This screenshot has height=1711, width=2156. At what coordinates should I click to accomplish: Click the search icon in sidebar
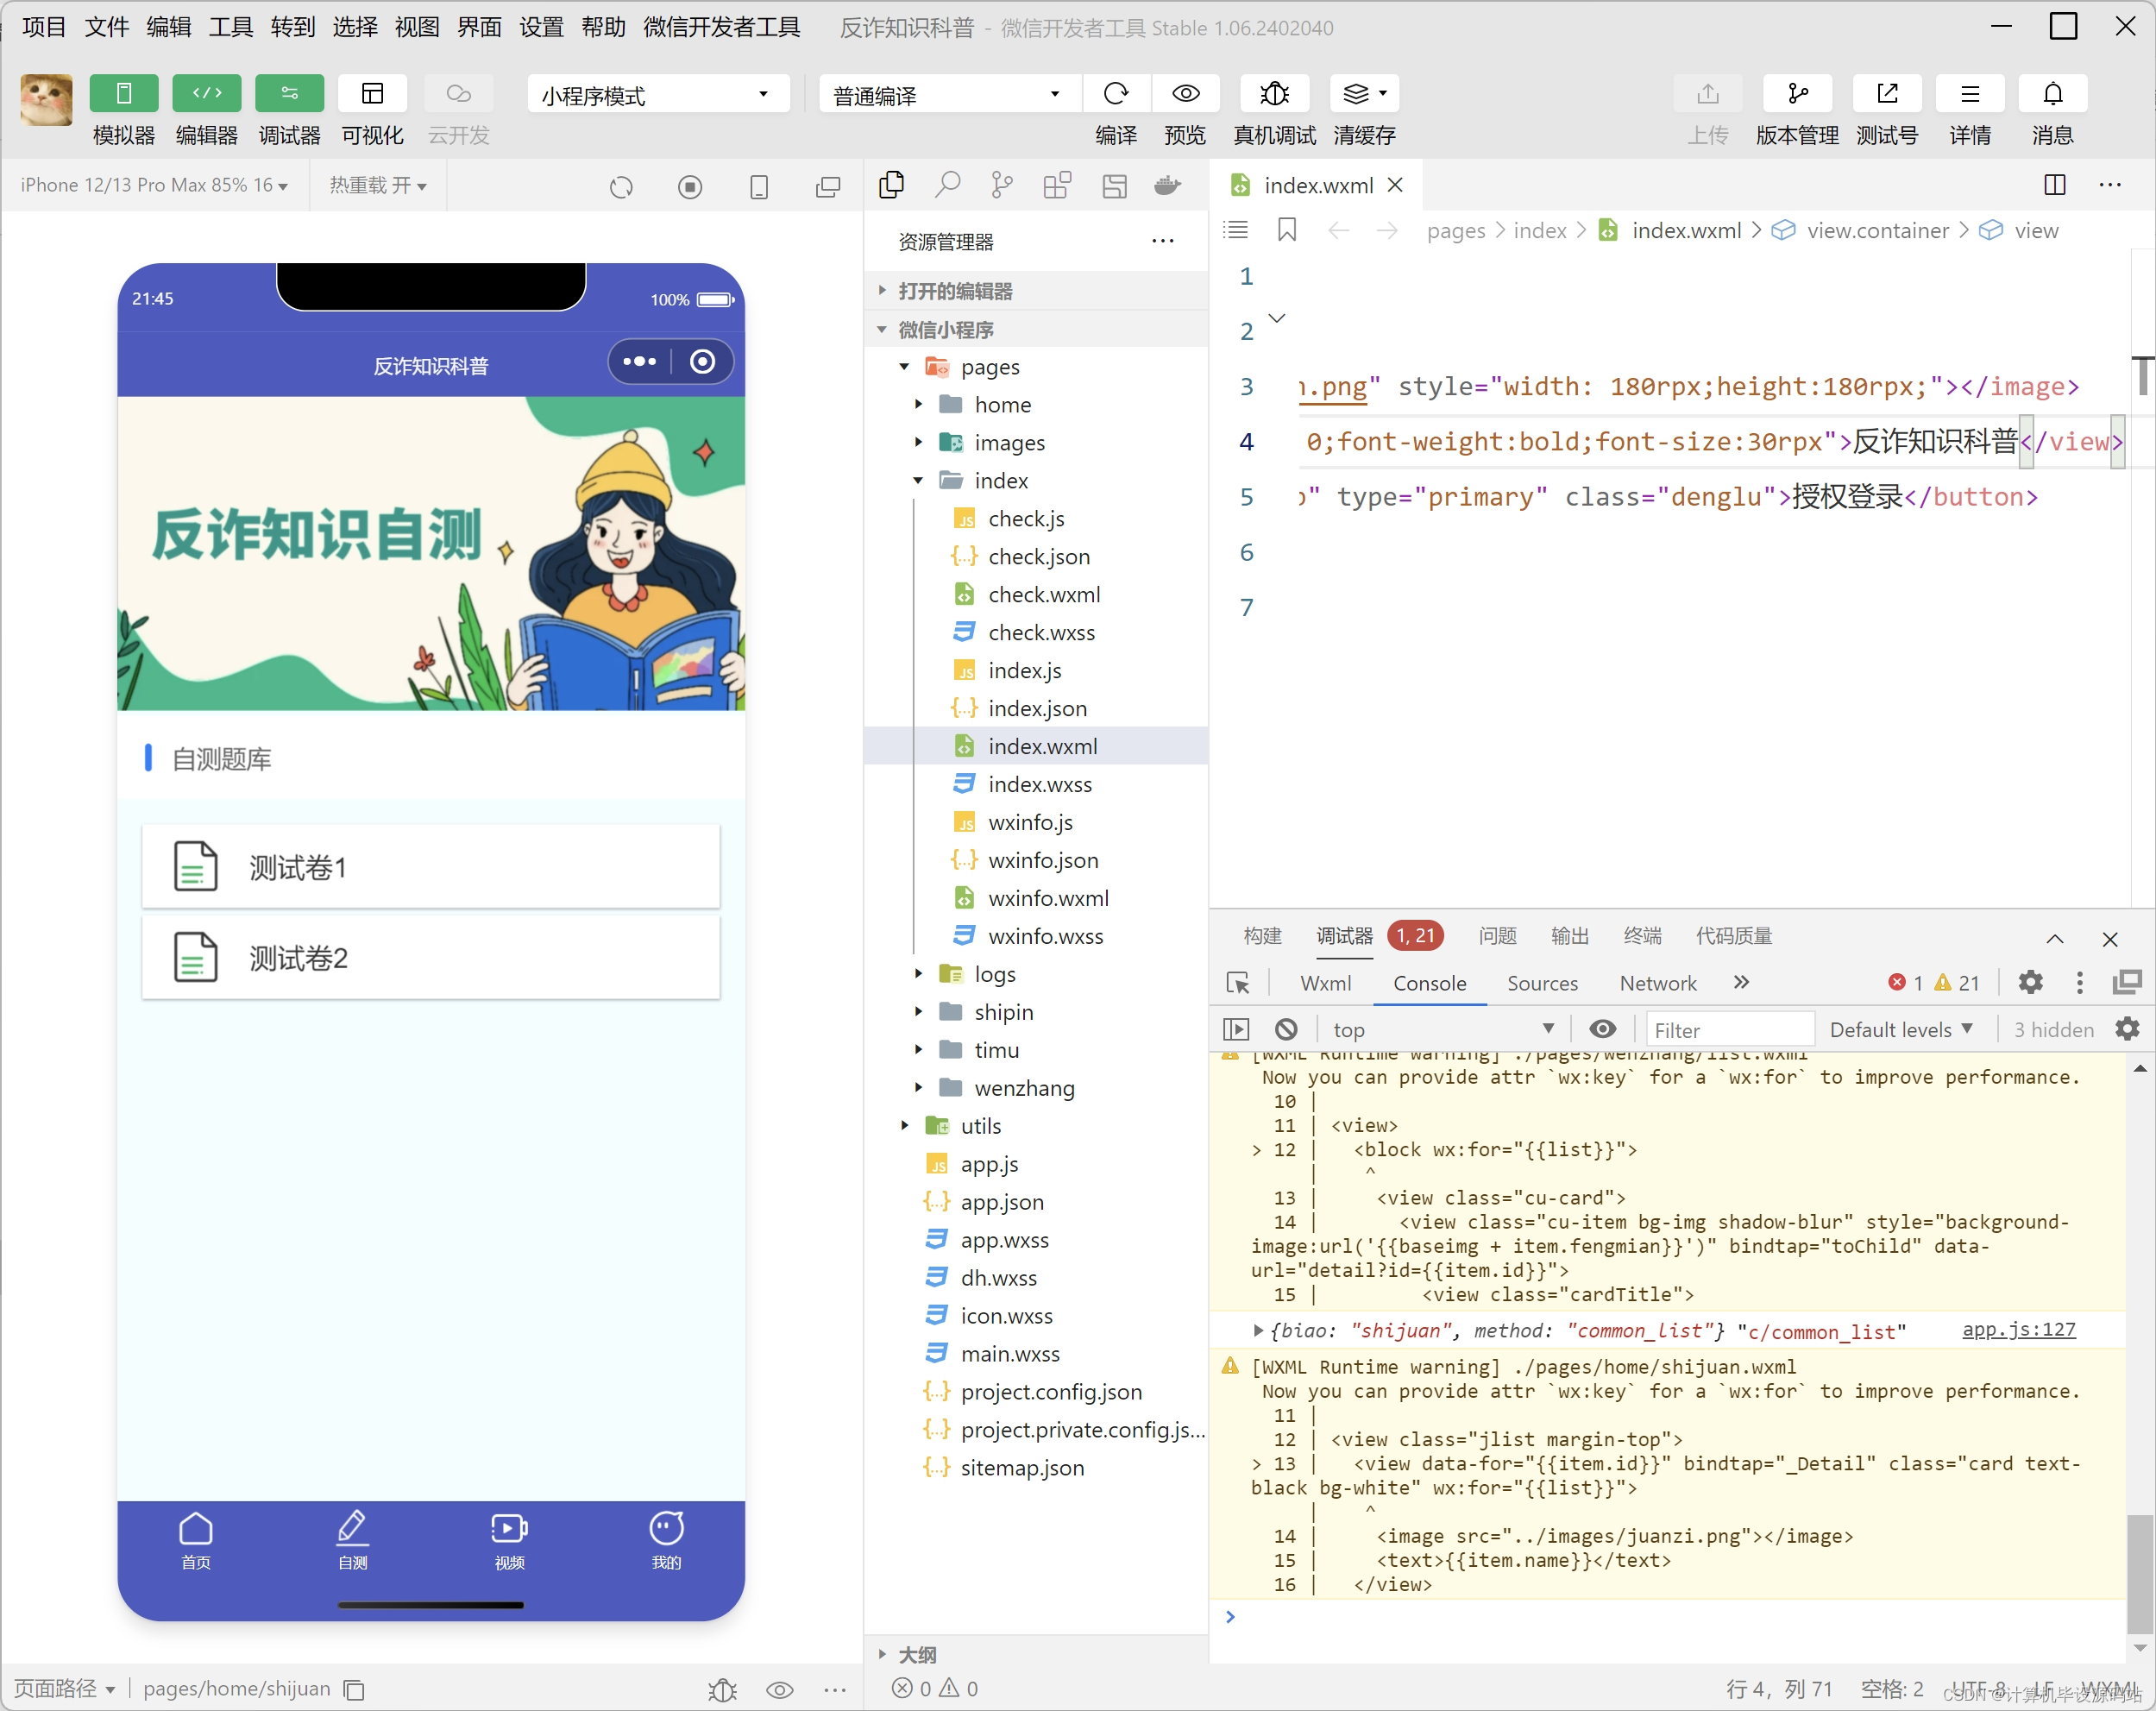pyautogui.click(x=947, y=185)
